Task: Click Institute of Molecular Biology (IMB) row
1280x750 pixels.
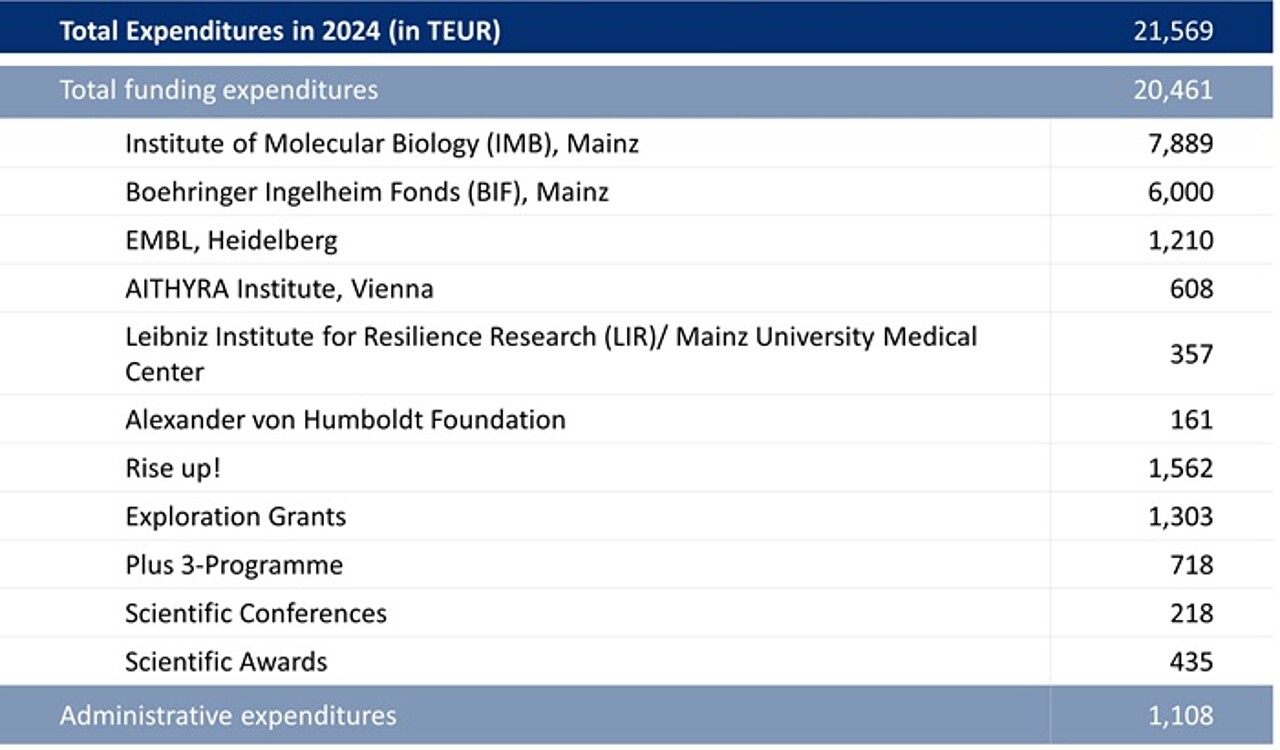Action: (381, 144)
